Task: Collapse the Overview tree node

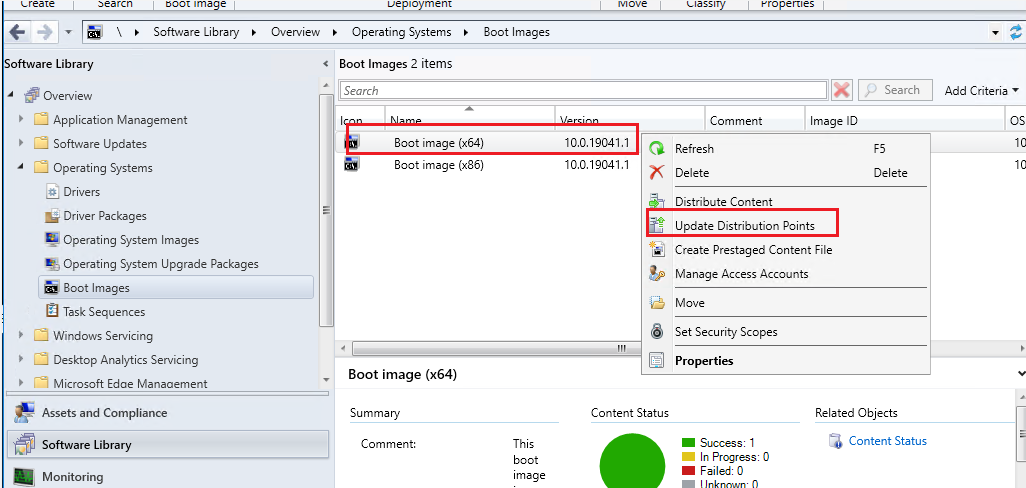Action: (11, 96)
